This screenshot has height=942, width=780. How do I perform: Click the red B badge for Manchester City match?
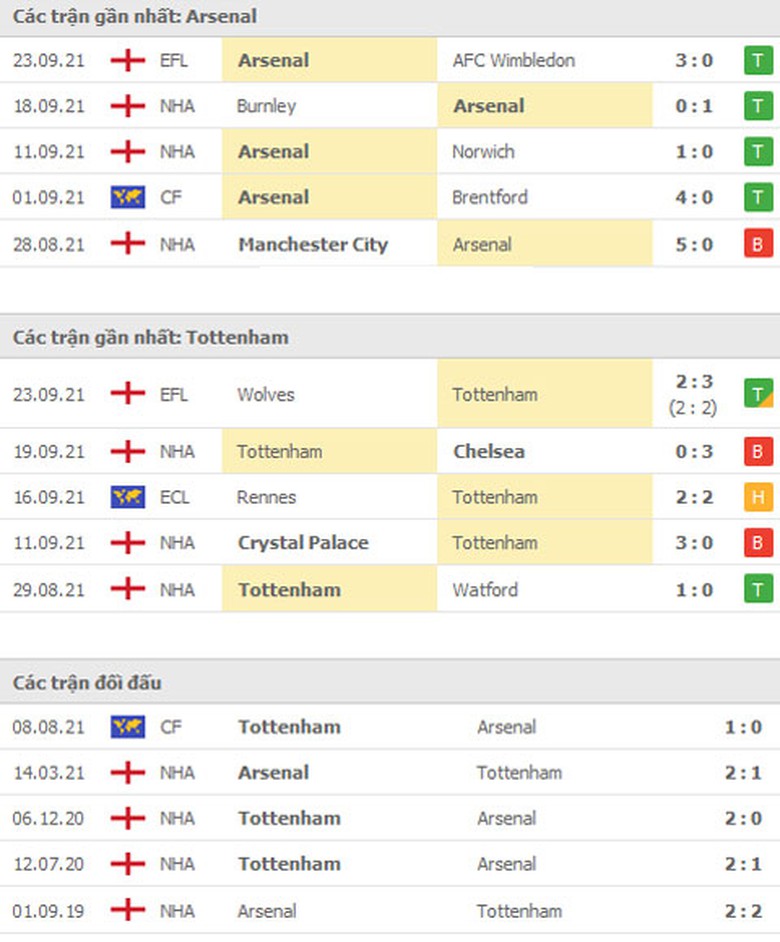pyautogui.click(x=758, y=244)
